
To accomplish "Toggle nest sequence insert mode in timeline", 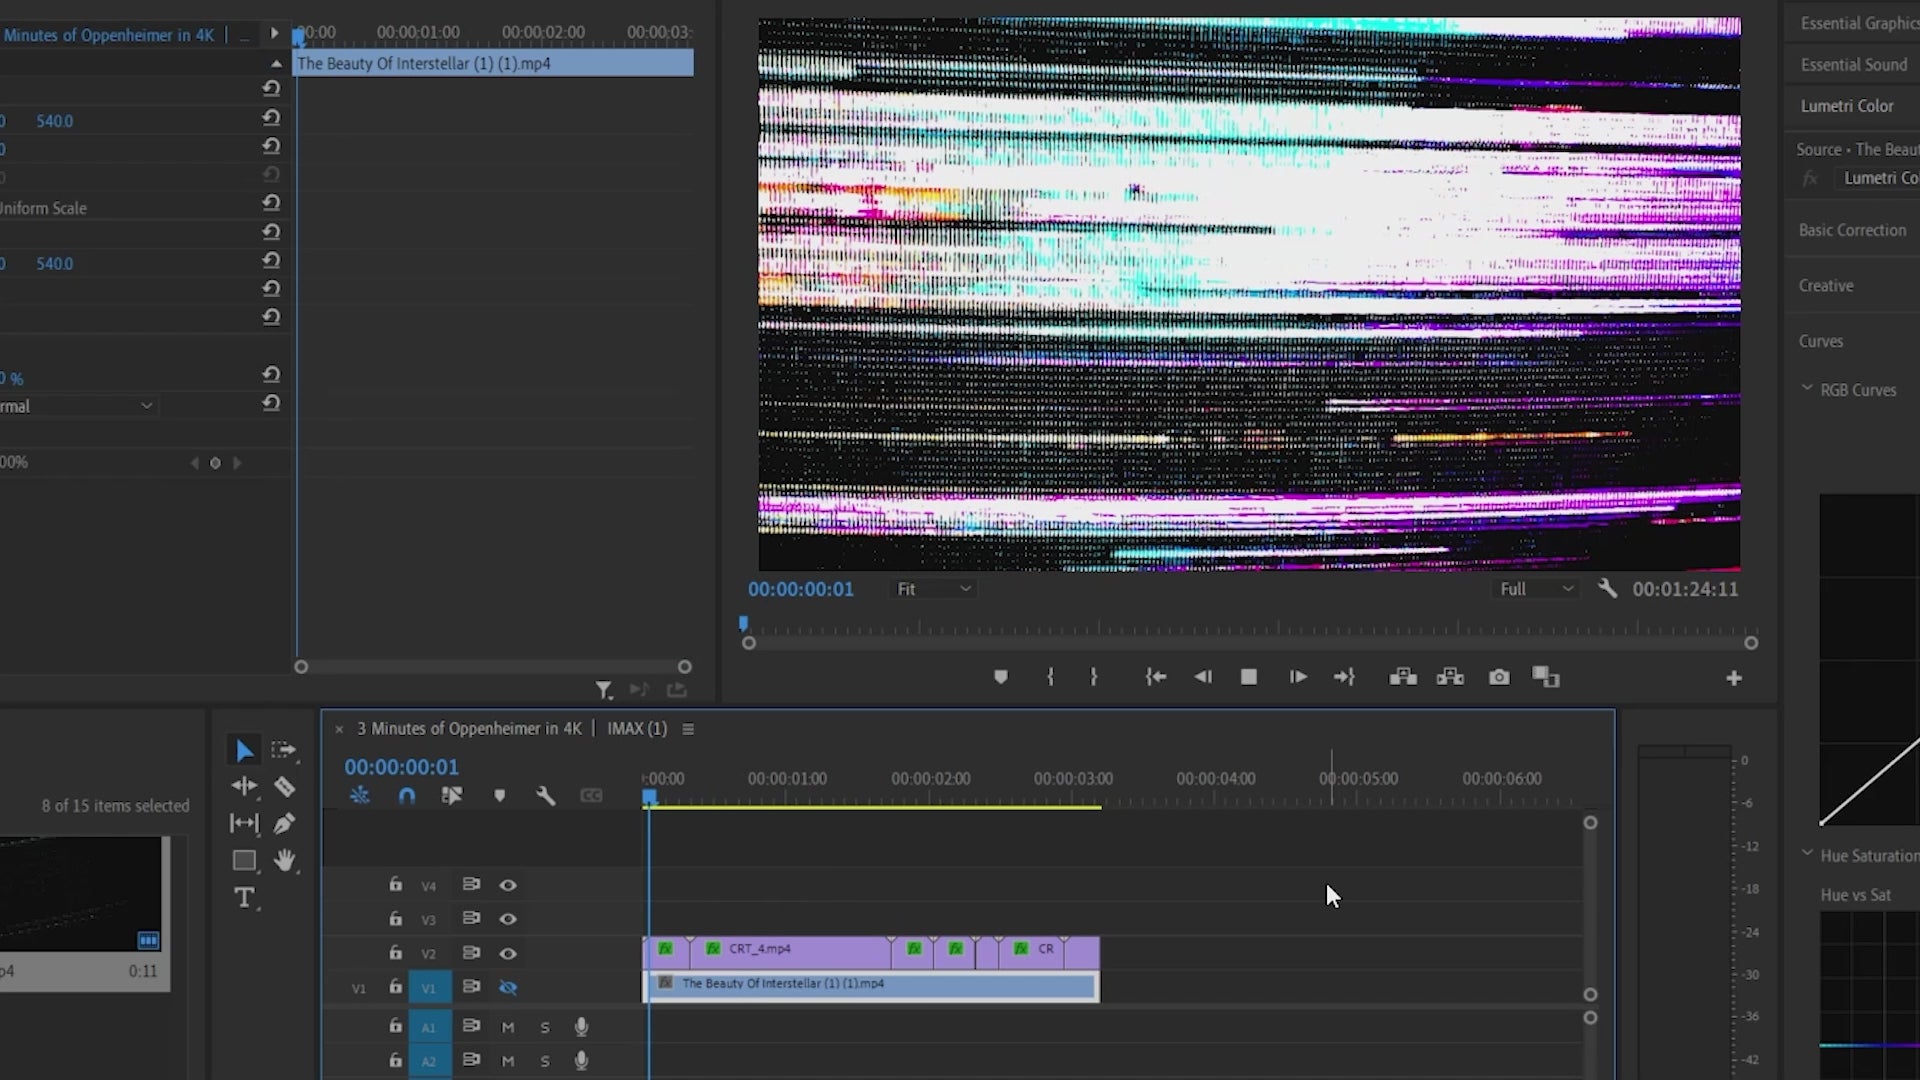I will pos(360,796).
